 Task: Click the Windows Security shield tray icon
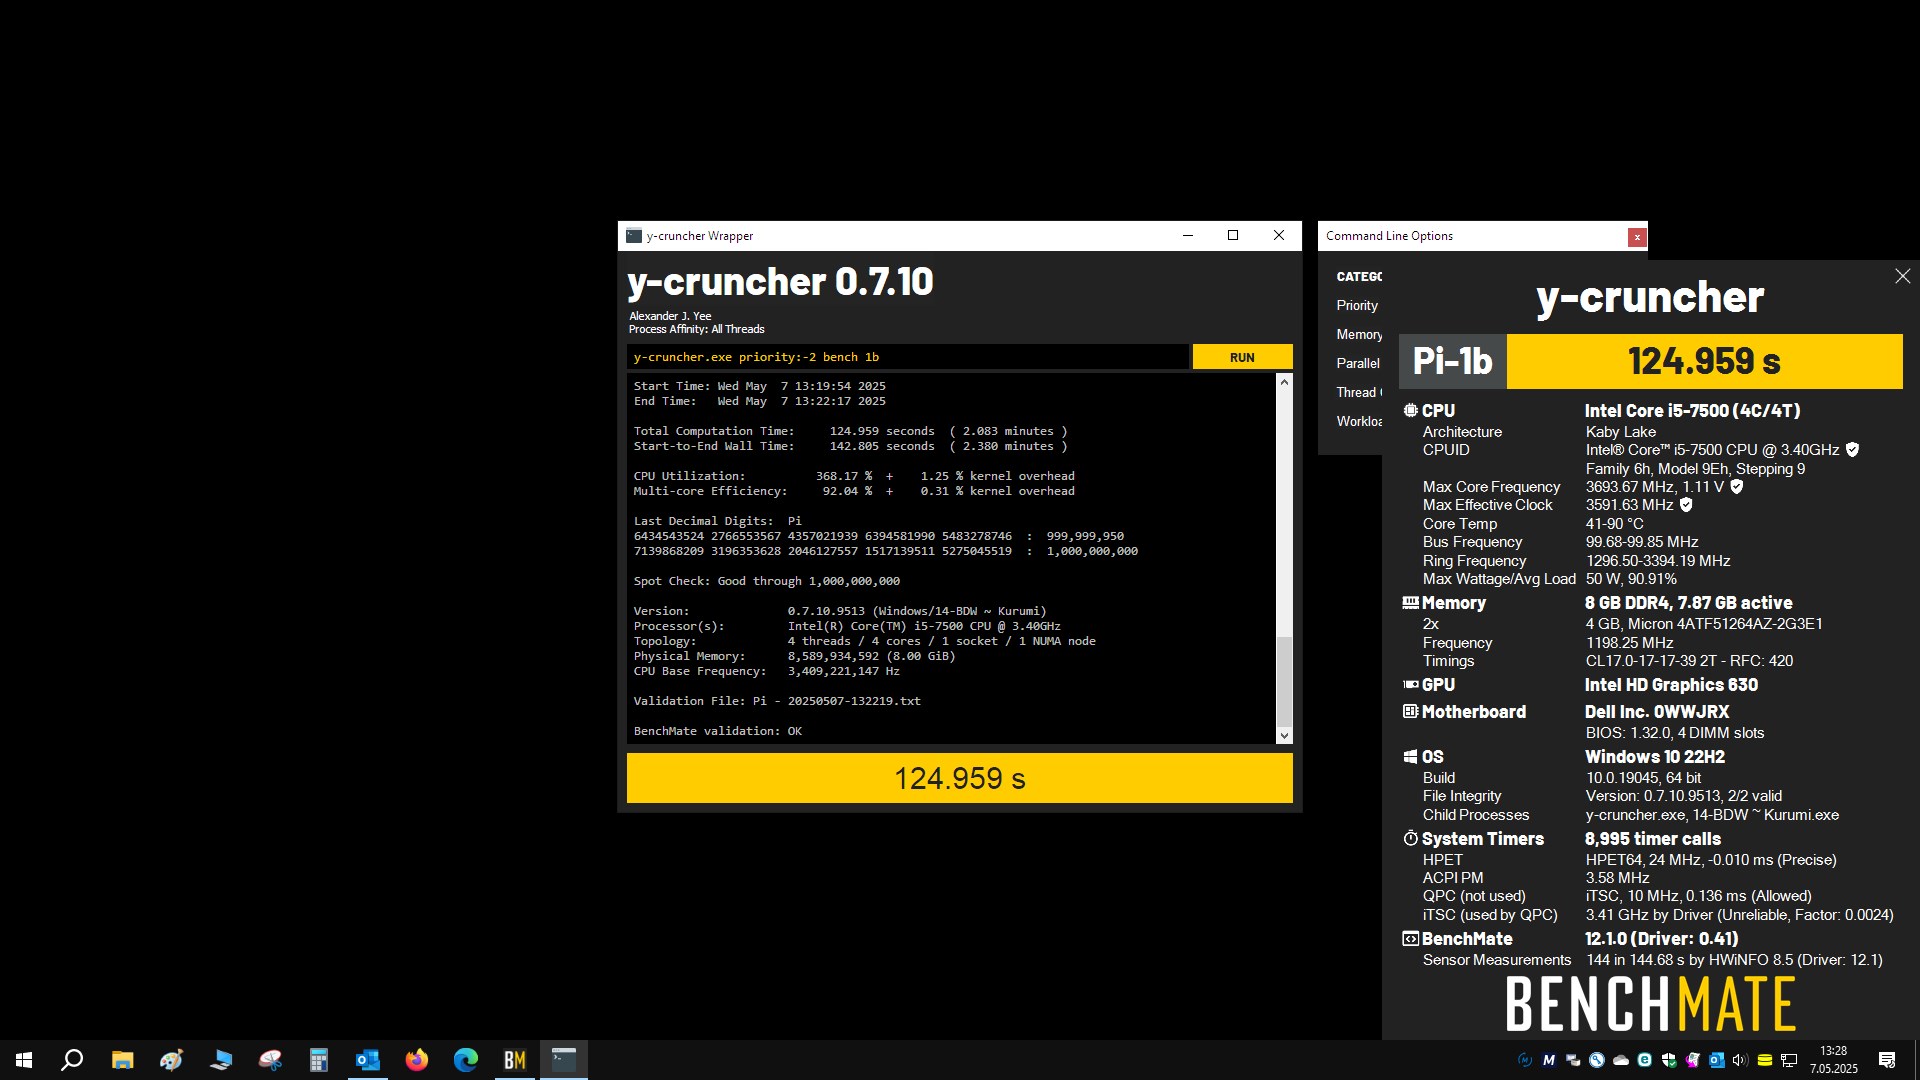pyautogui.click(x=1669, y=1060)
